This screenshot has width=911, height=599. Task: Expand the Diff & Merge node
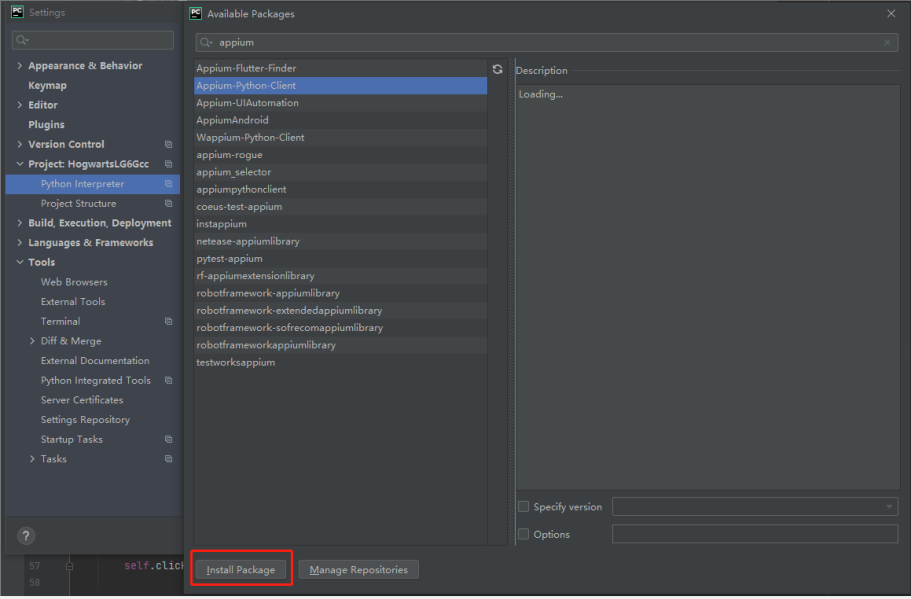click(32, 341)
